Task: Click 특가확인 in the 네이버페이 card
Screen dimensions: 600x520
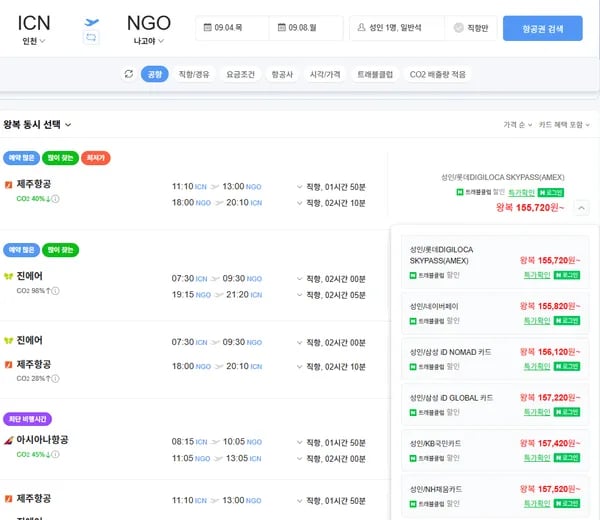Action: 537,321
